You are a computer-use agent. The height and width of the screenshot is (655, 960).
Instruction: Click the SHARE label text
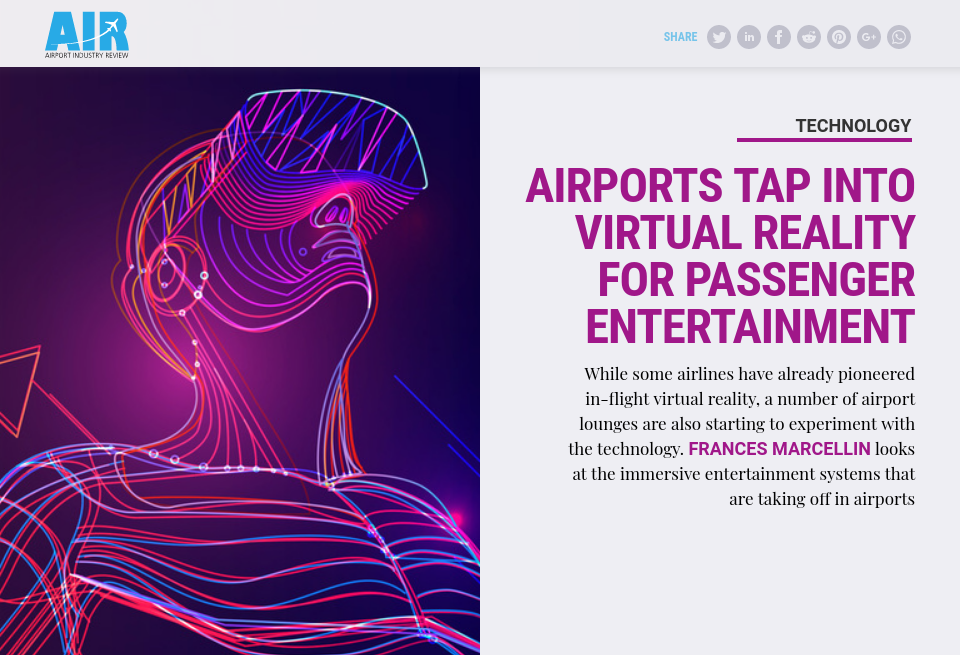tap(680, 37)
